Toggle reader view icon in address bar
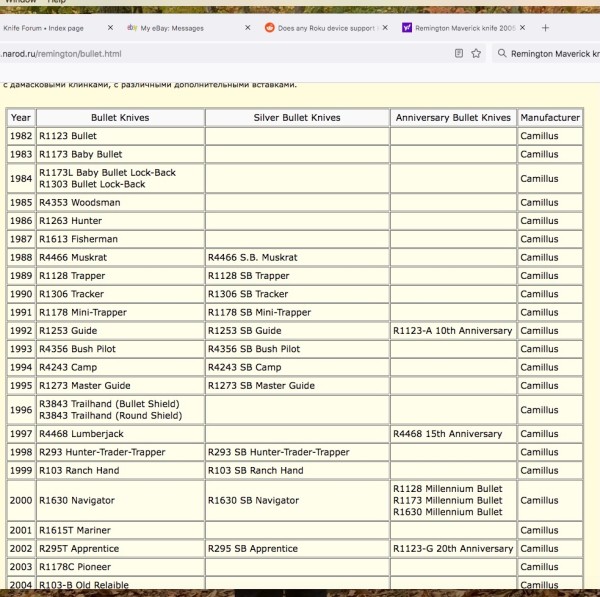The width and height of the screenshot is (600, 597). tap(459, 53)
